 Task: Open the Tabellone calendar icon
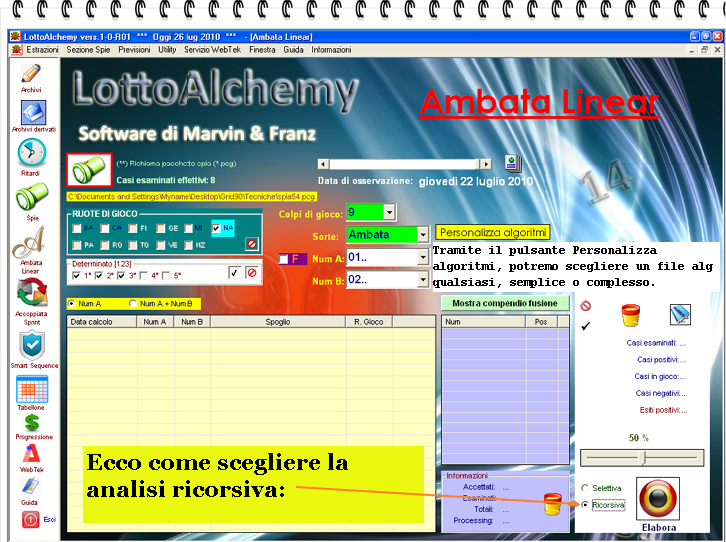tap(31, 389)
